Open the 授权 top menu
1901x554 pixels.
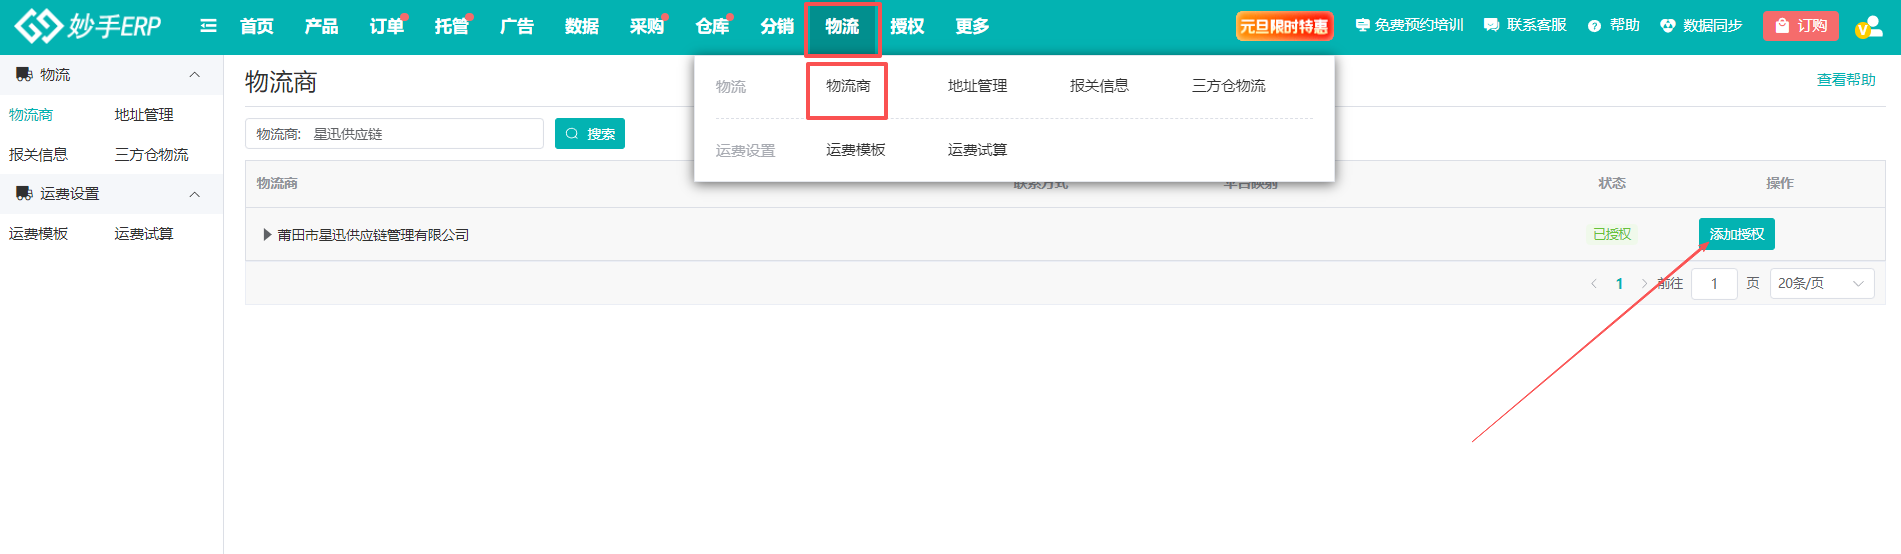click(907, 26)
